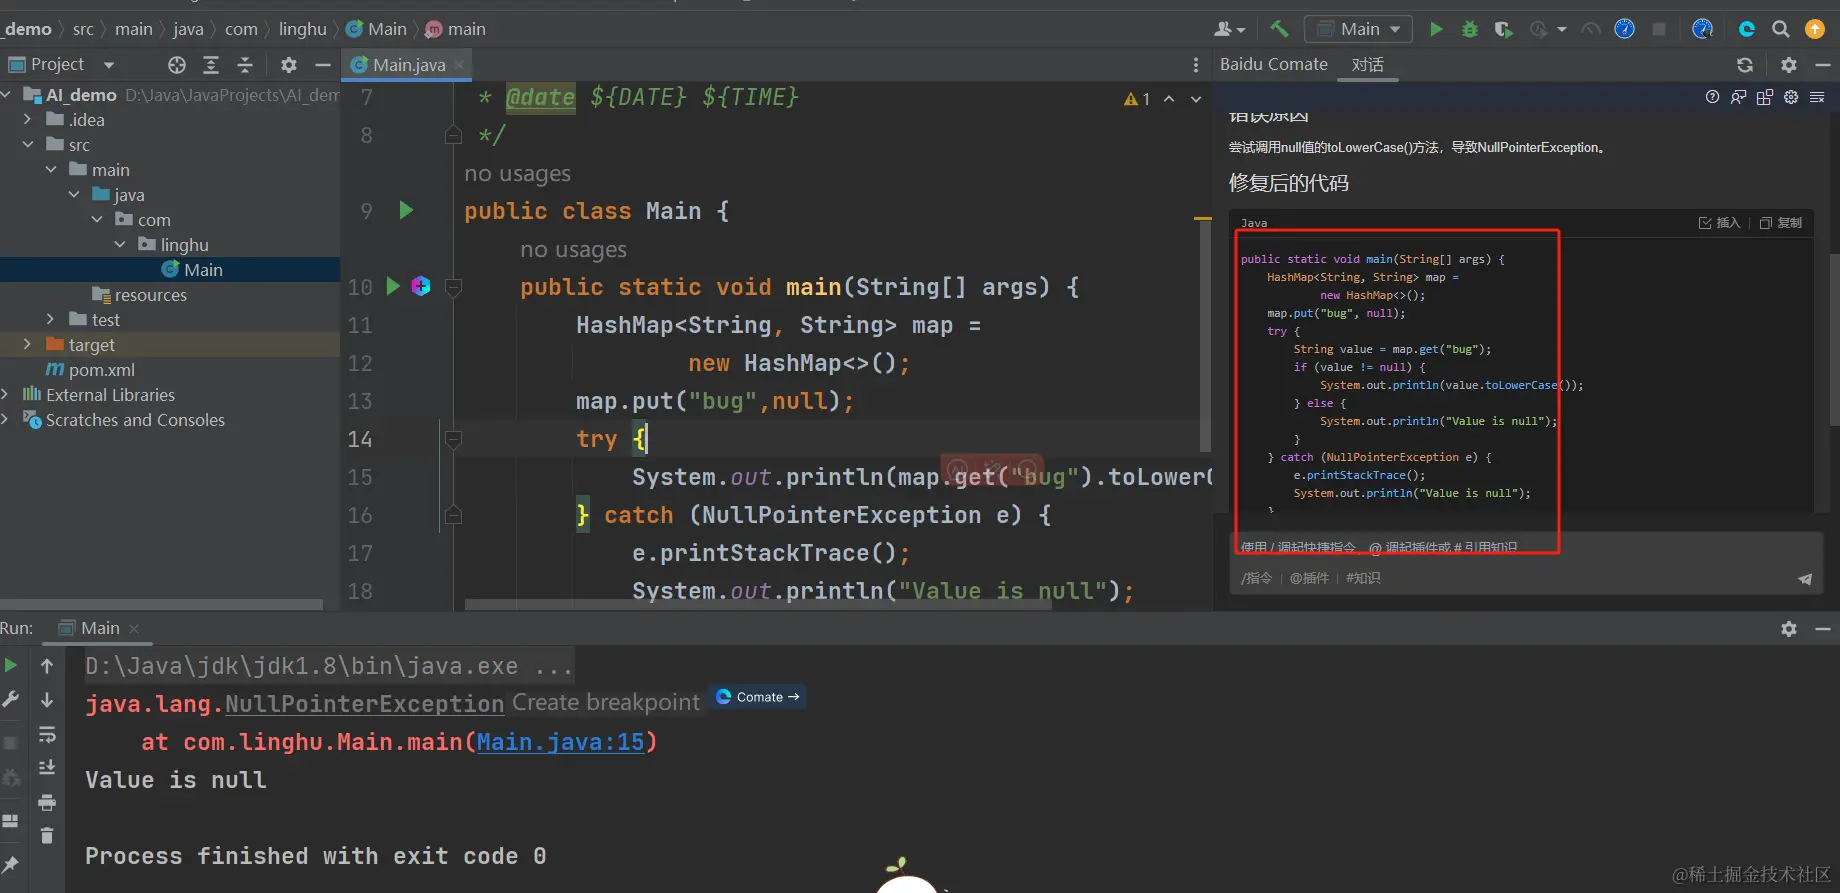Image resolution: width=1840 pixels, height=893 pixels.
Task: Open Run panel wrench configuration icon
Action: click(x=11, y=700)
